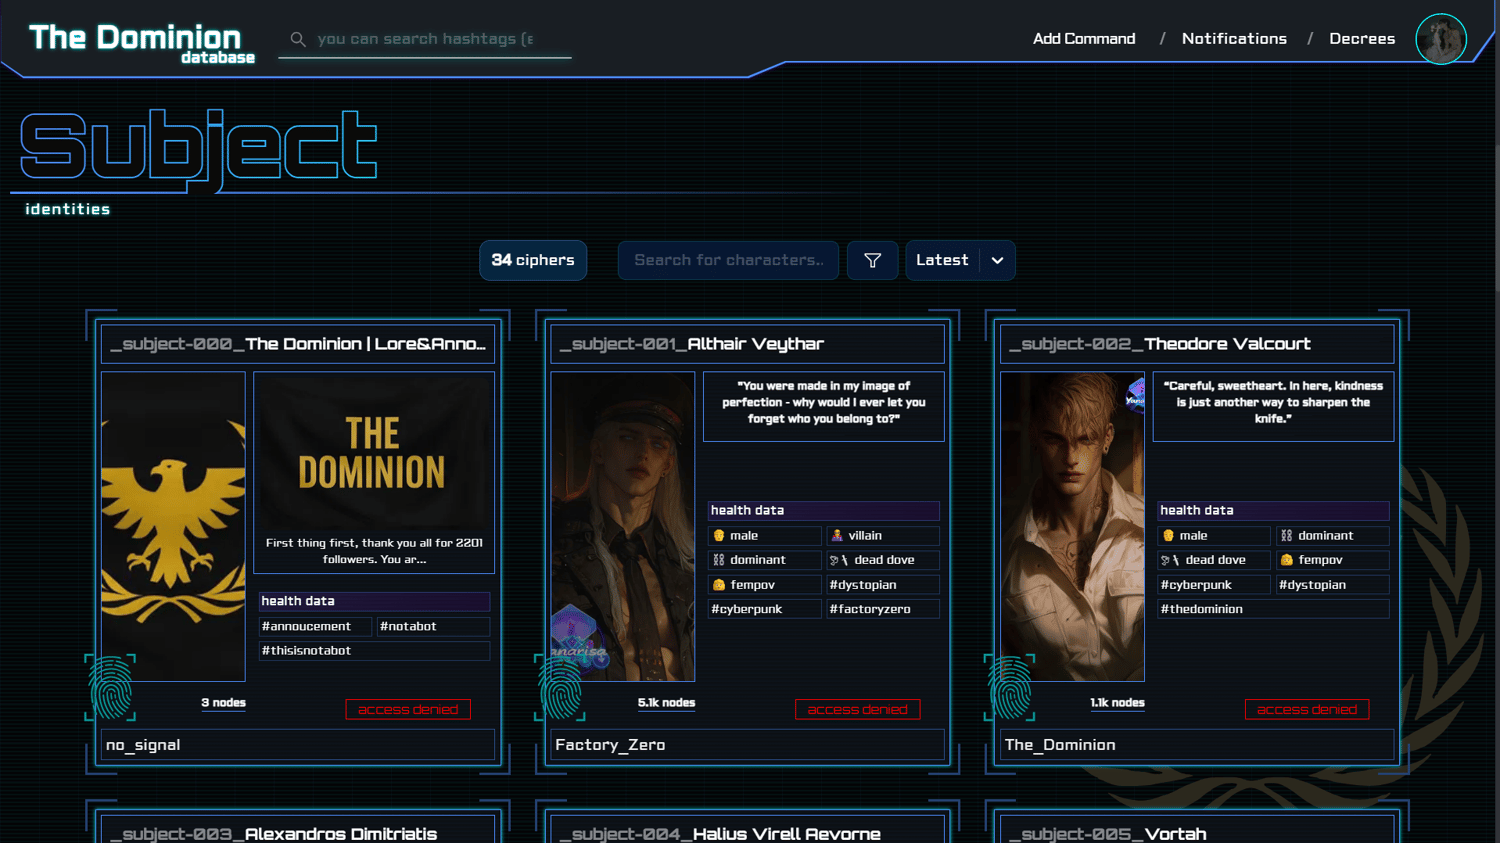1500x843 pixels.
Task: Open the golden eagle thumbnail on subject-000
Action: click(173, 527)
